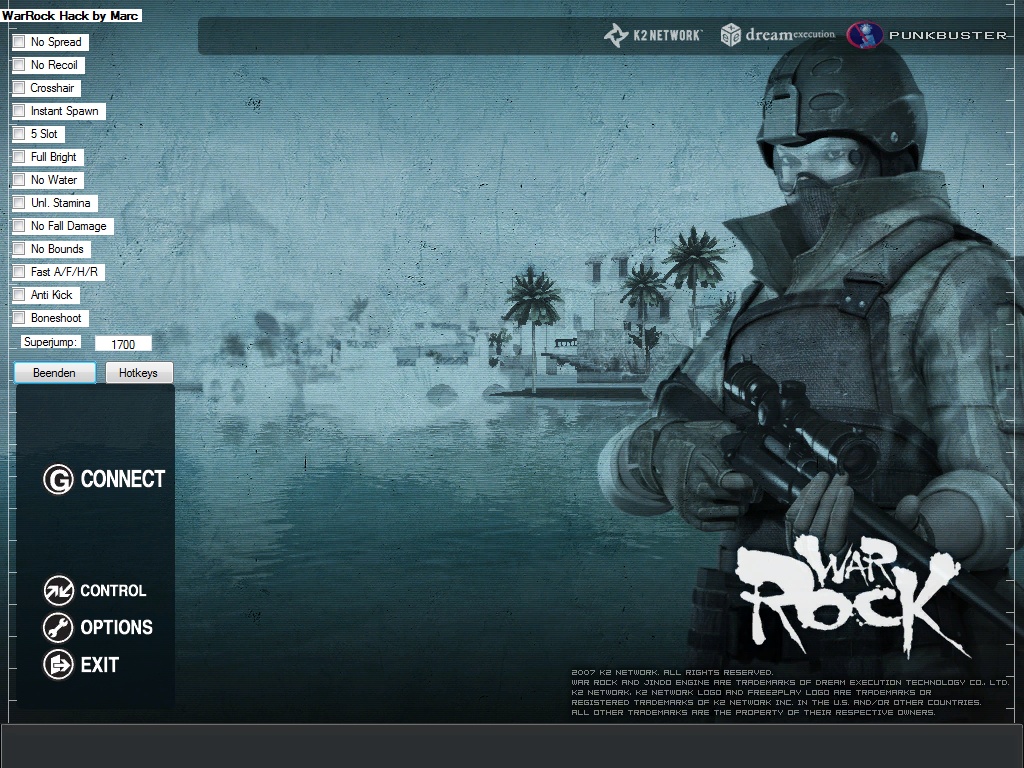The width and height of the screenshot is (1024, 768).
Task: Toggle the Anti Kick checkbox
Action: pyautogui.click(x=19, y=295)
